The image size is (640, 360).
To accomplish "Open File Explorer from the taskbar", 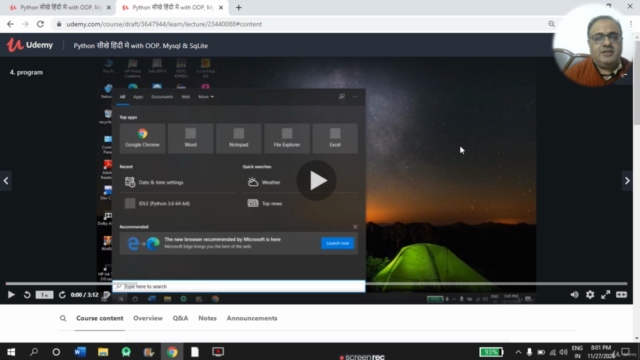I will click(x=103, y=352).
